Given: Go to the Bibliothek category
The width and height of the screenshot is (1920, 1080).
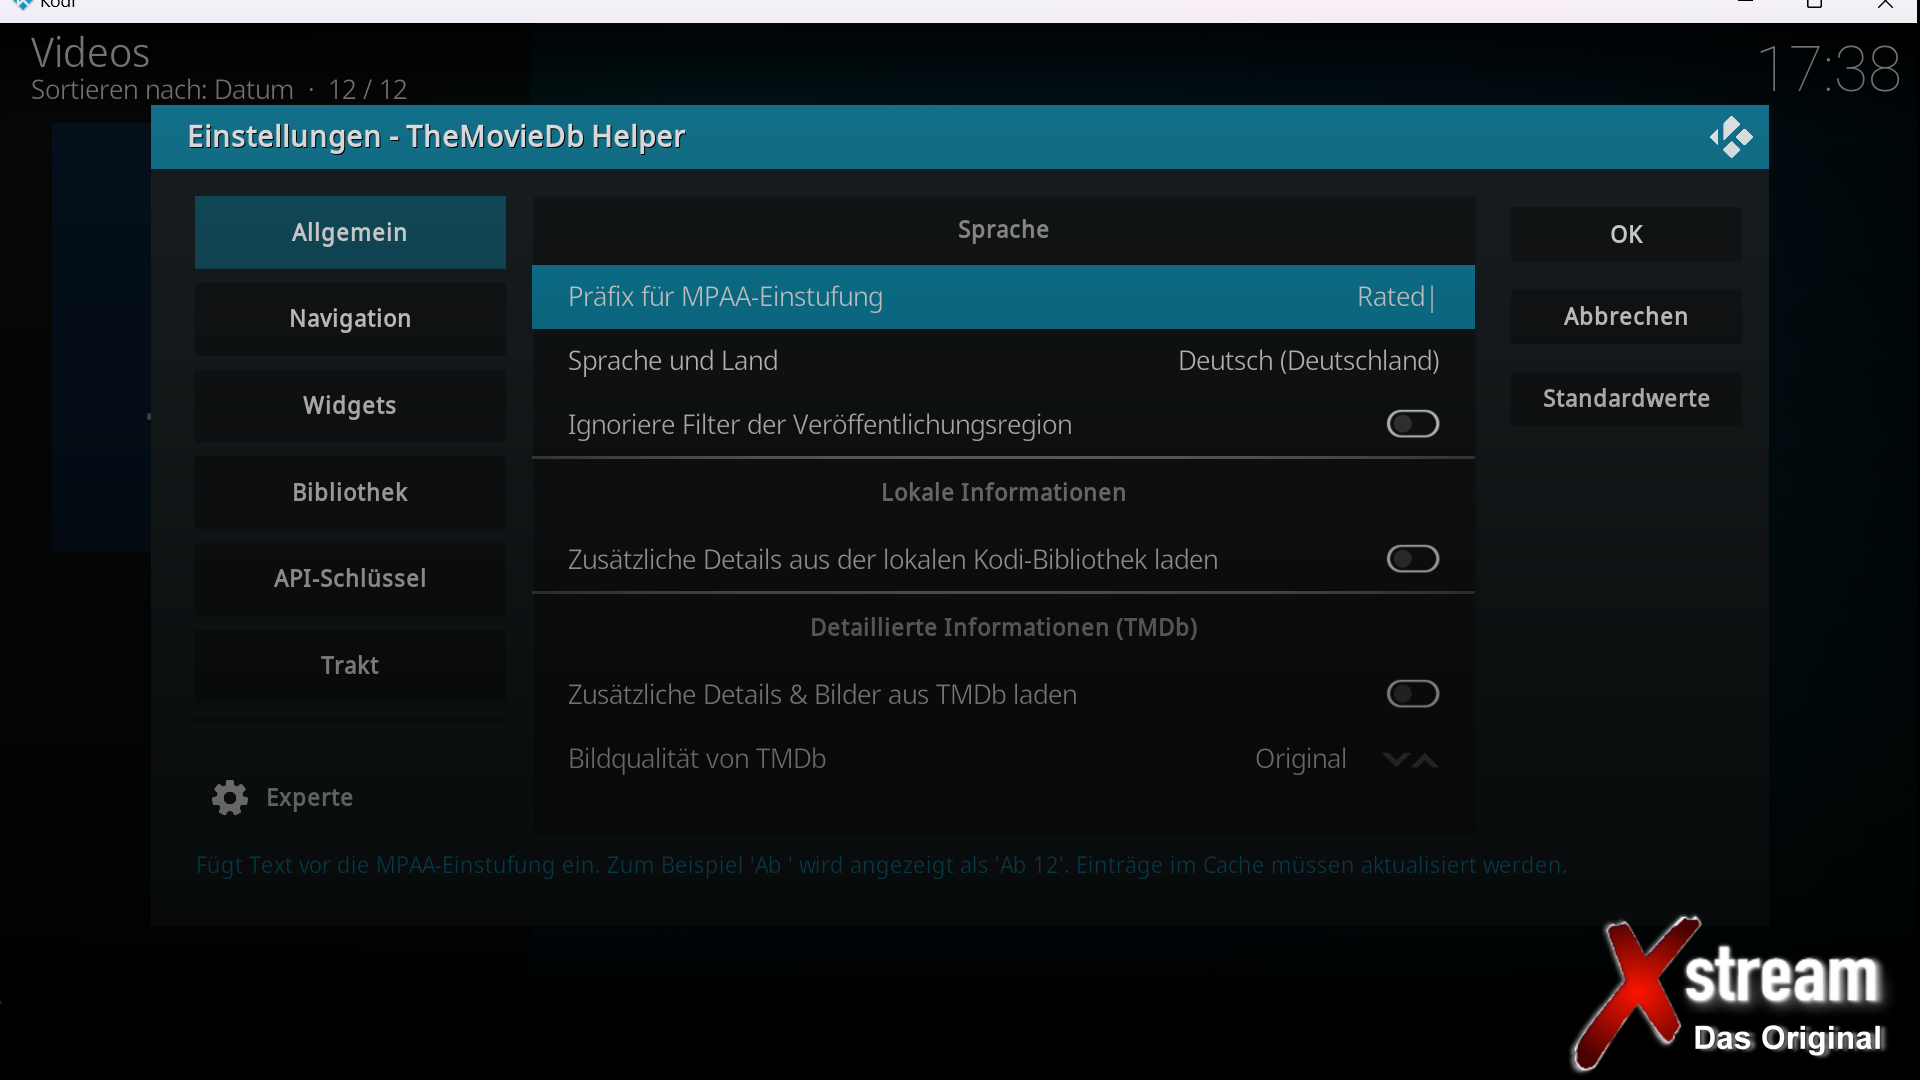Looking at the screenshot, I should tap(350, 492).
